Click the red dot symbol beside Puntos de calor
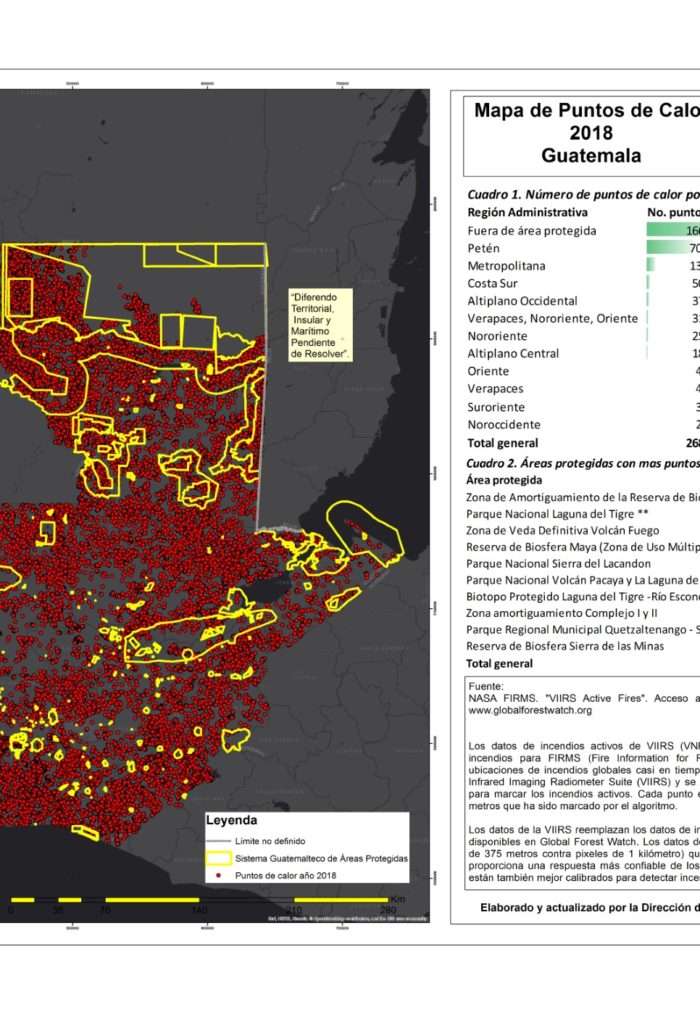The image size is (700, 1015). (x=218, y=875)
